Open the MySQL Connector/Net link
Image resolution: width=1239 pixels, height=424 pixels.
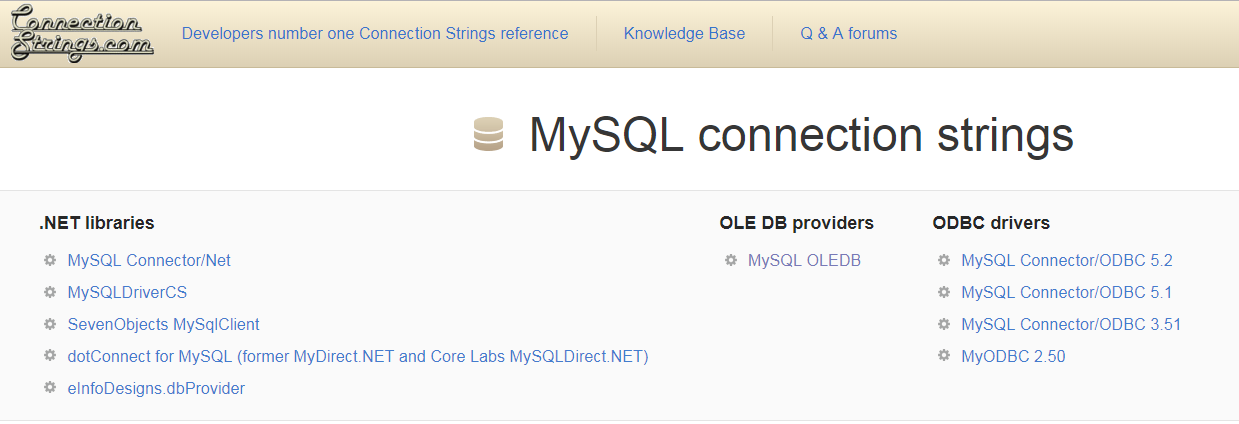149,260
